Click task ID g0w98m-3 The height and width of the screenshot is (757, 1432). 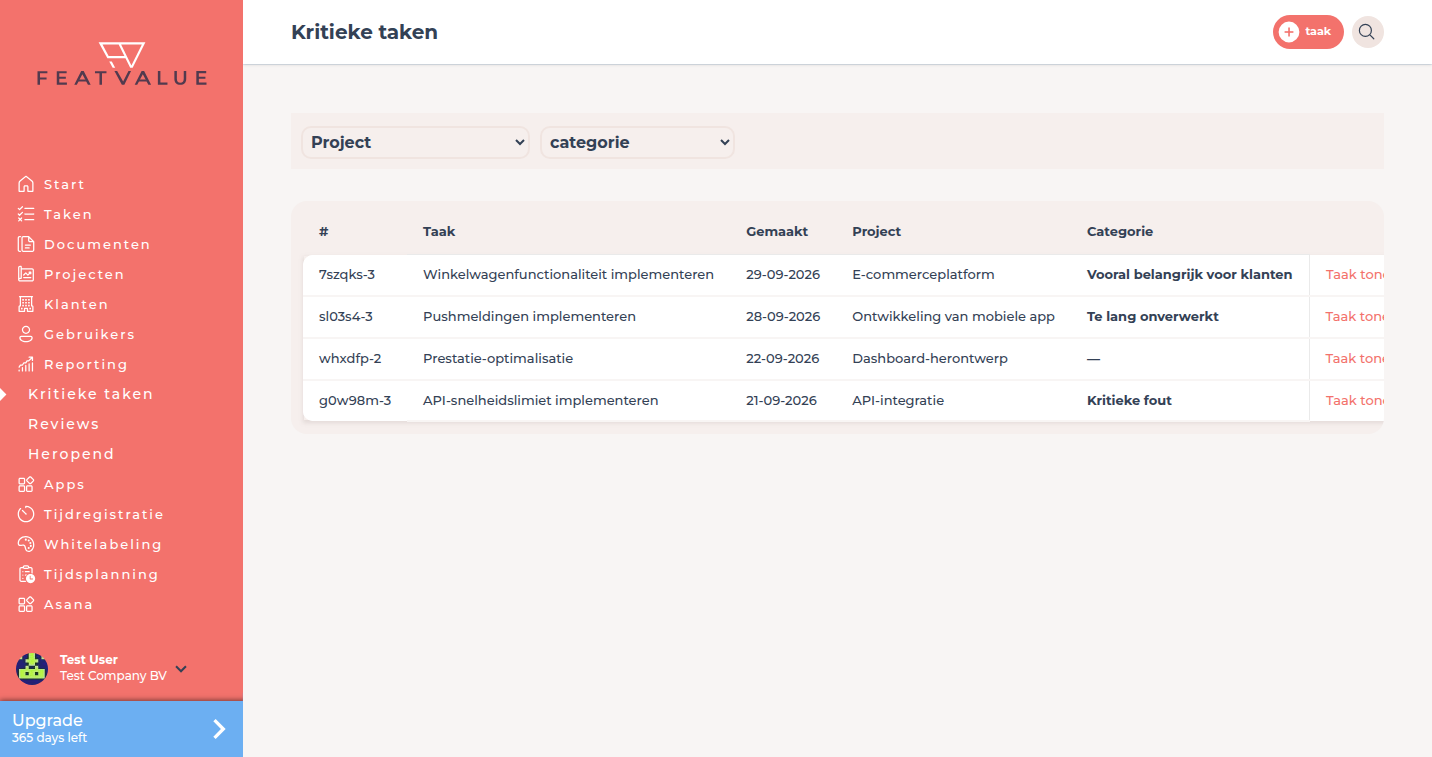(355, 400)
